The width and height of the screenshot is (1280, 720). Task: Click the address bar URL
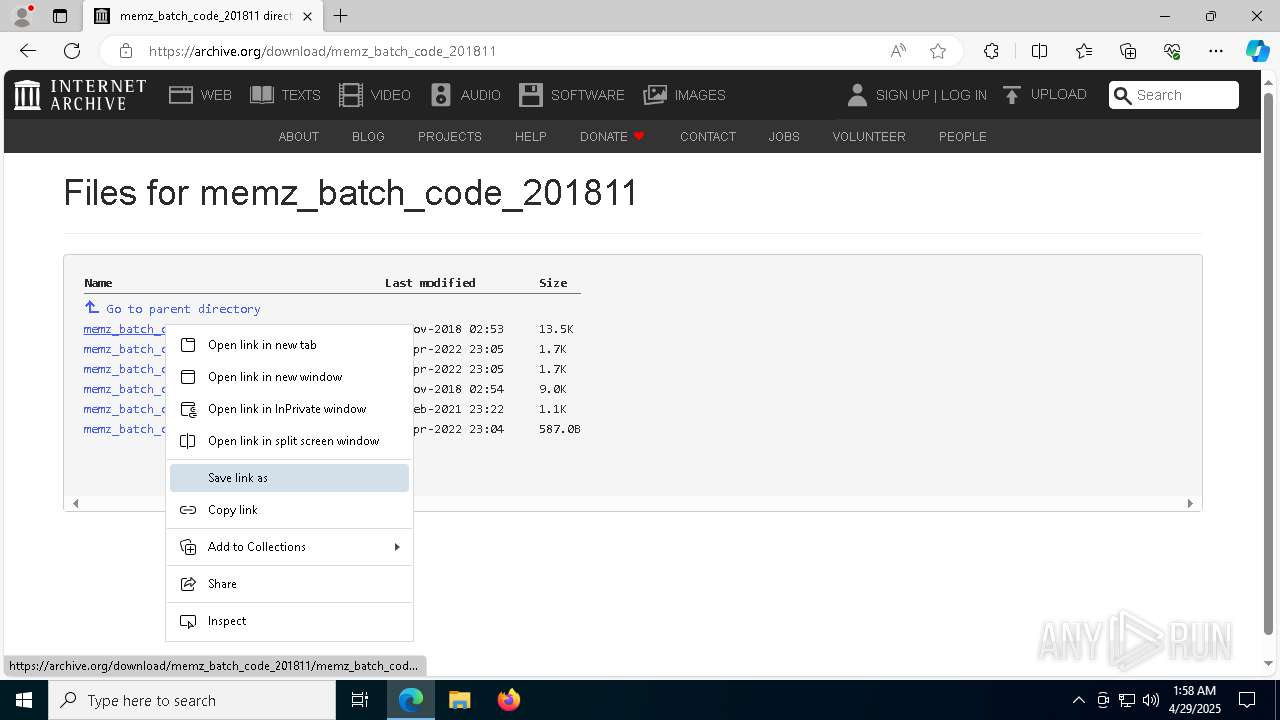pos(322,51)
